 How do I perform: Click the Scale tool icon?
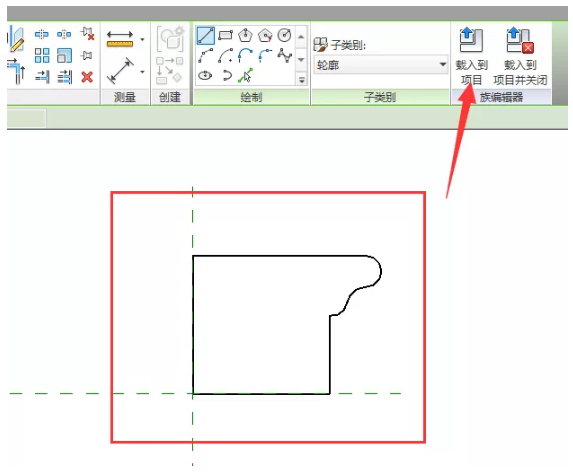[64, 56]
